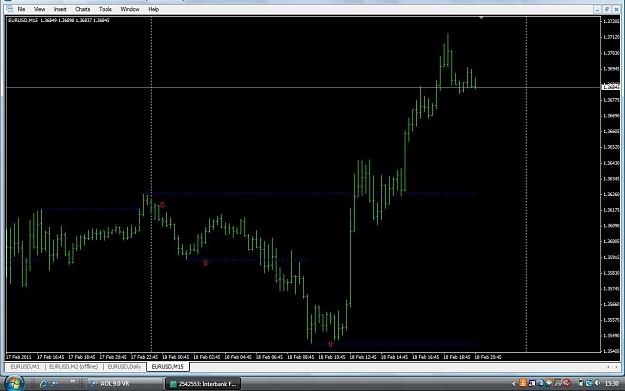This screenshot has width=625, height=391.
Task: Open the 2542553: Interbank taskbar button
Action: tap(203, 384)
